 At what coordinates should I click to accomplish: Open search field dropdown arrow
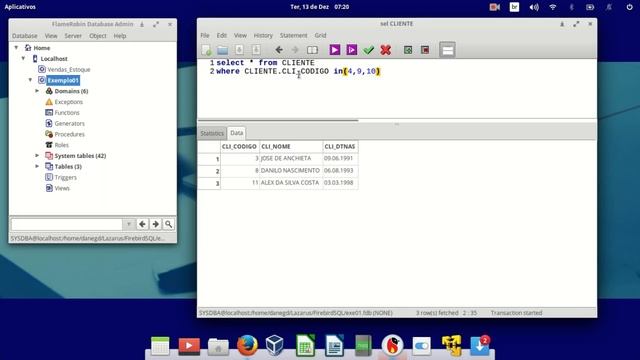point(129,224)
